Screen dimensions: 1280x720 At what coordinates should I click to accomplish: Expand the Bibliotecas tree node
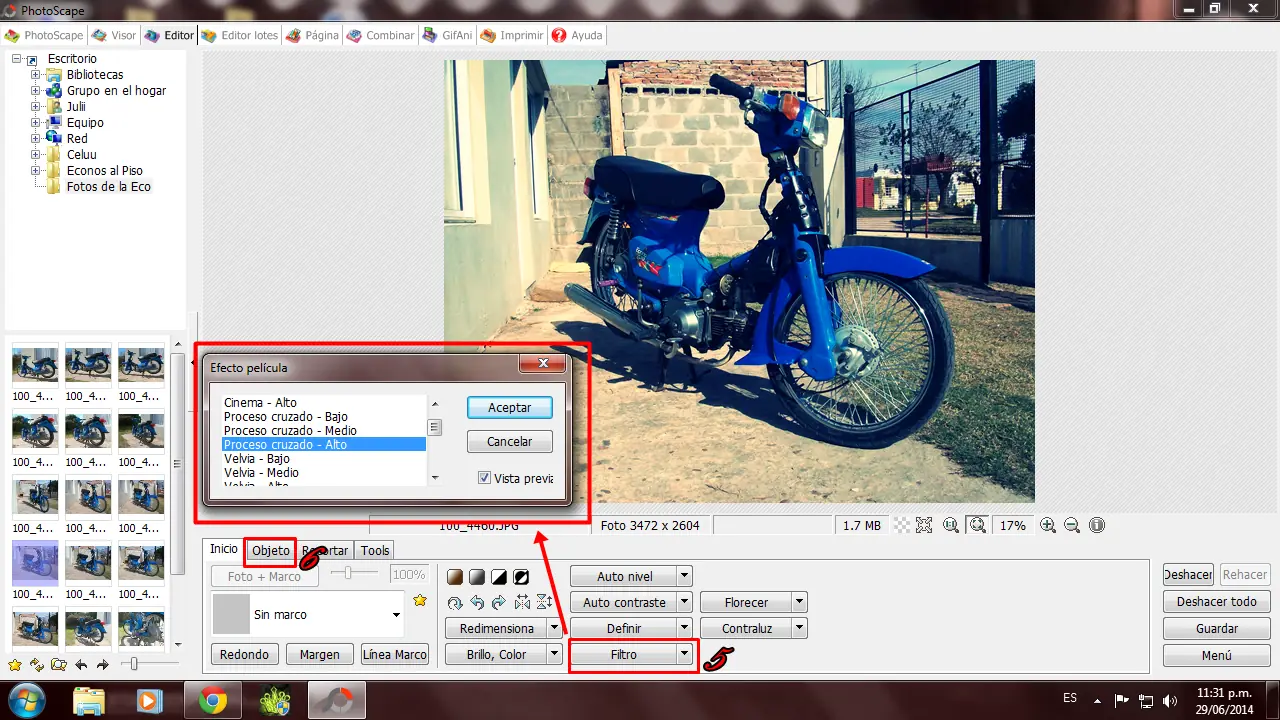[36, 75]
